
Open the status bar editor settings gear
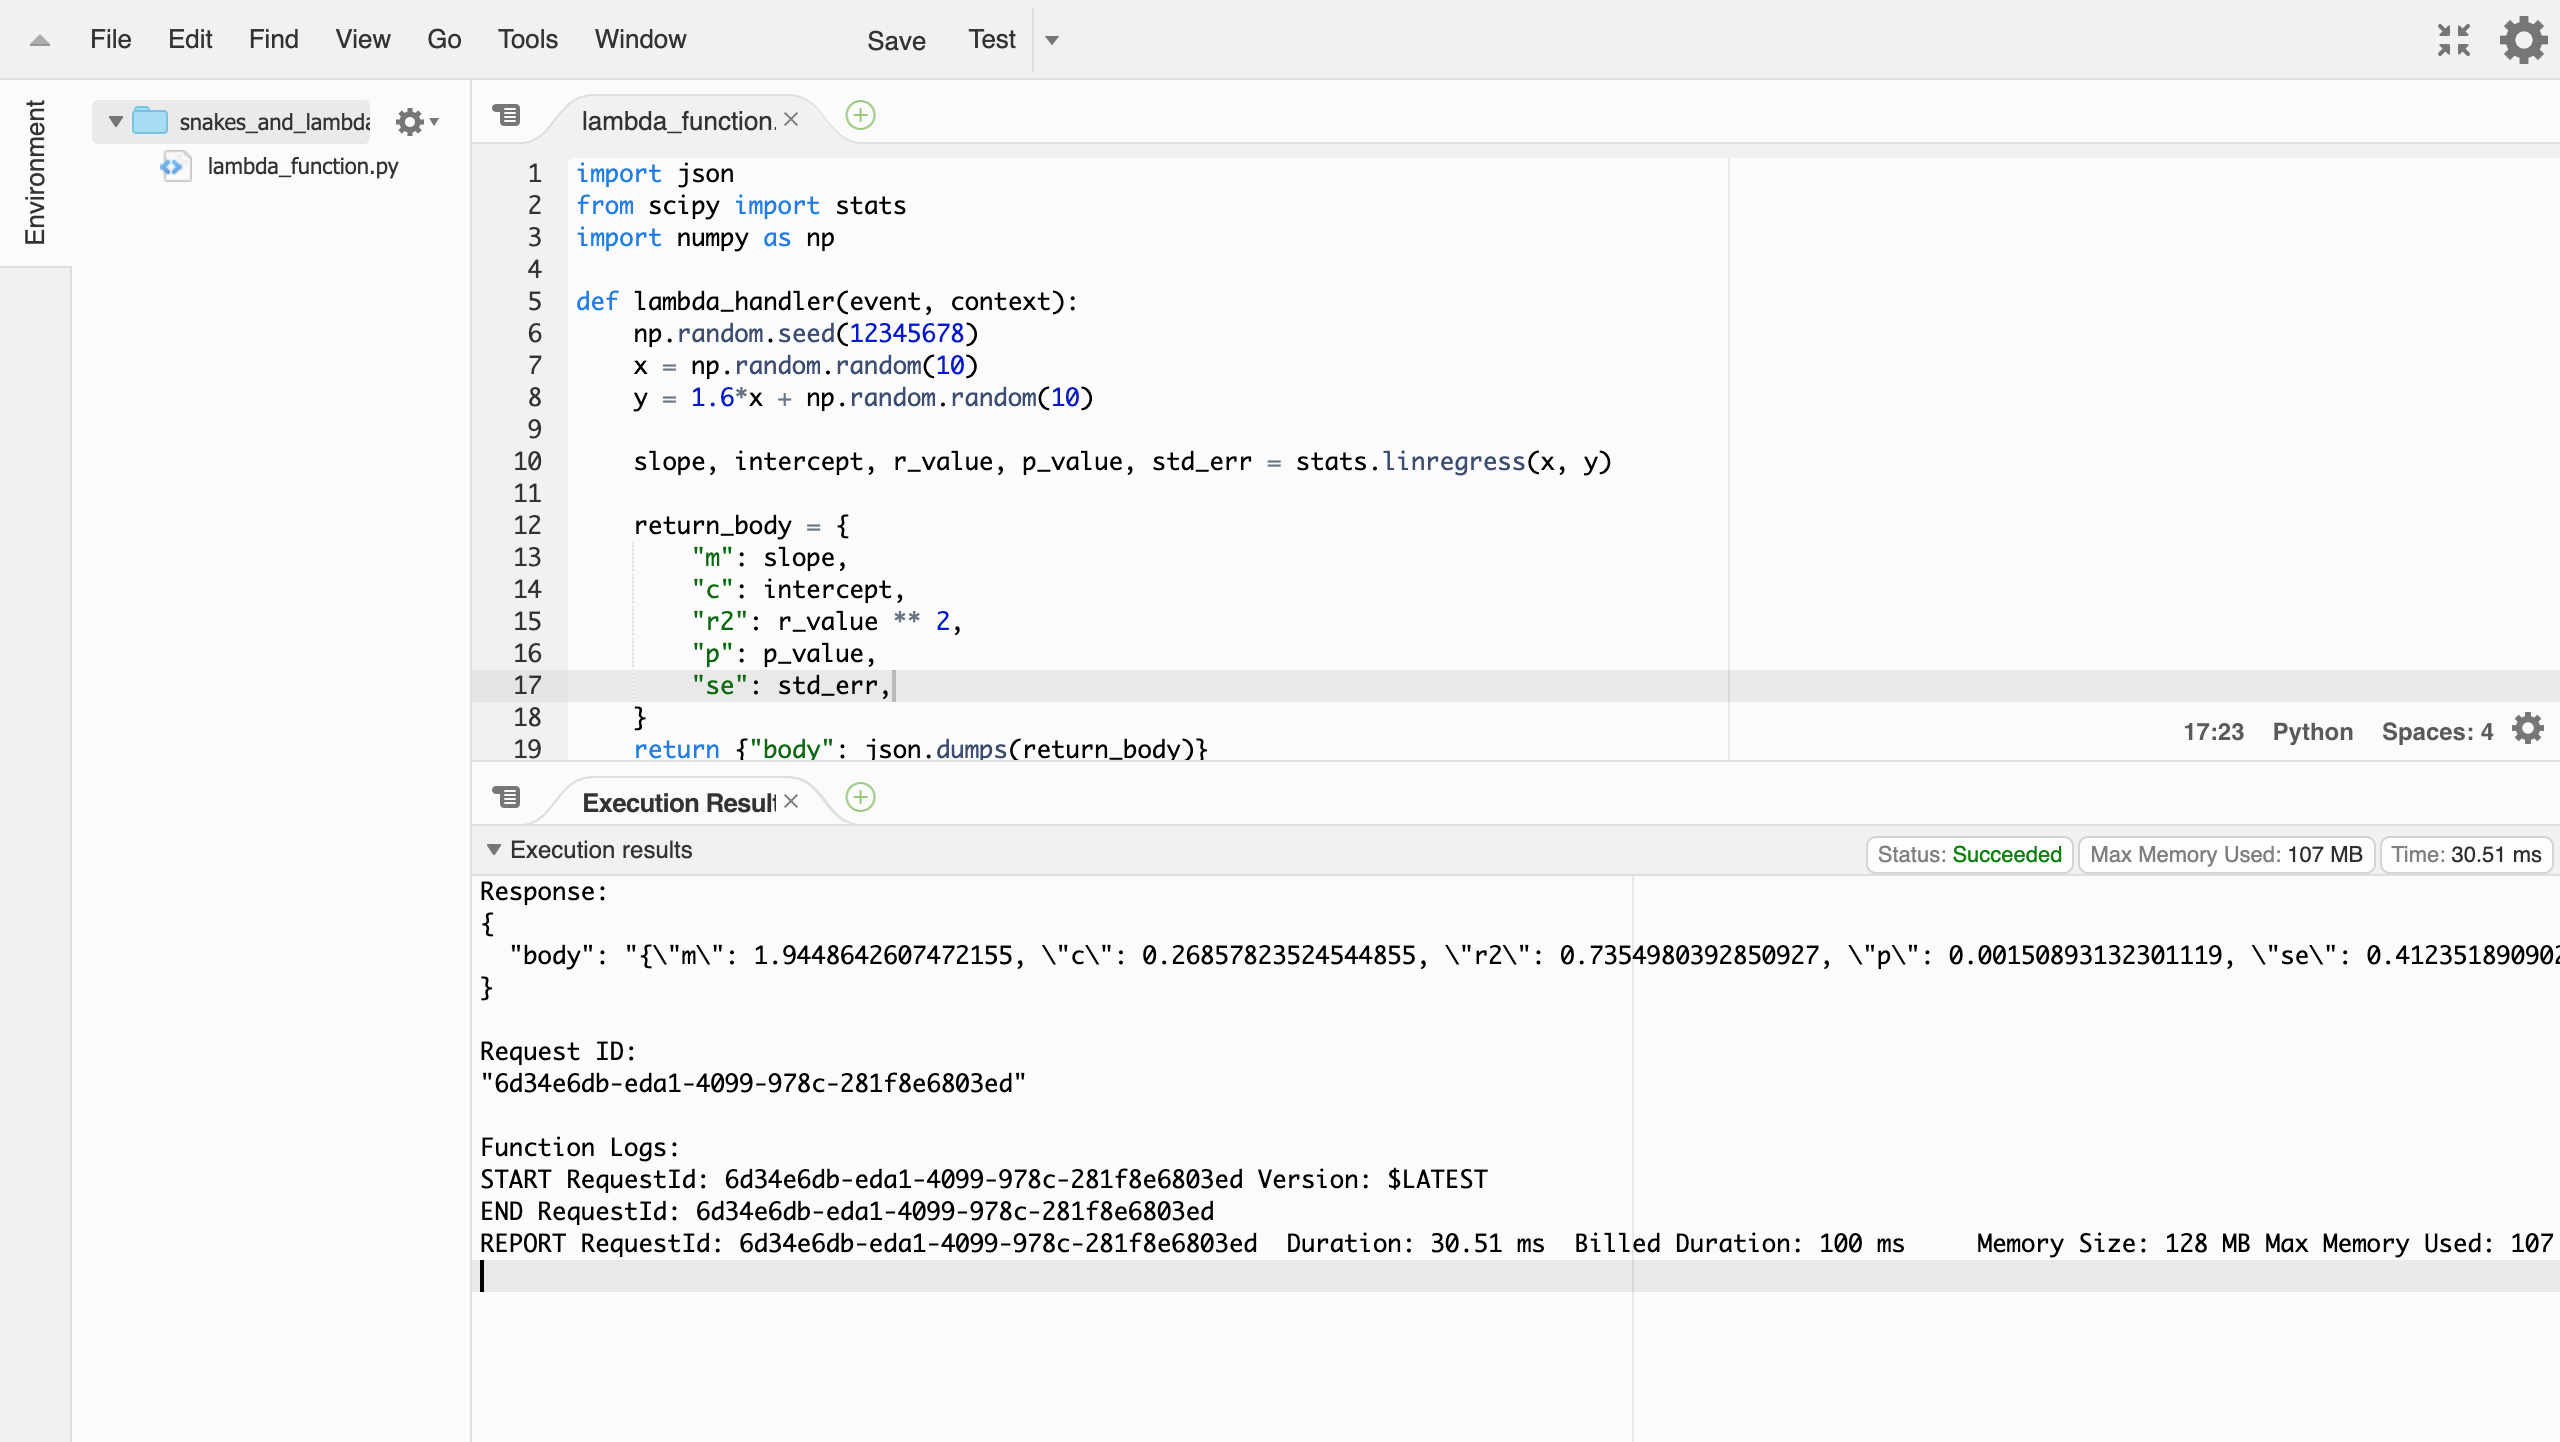(x=2528, y=729)
